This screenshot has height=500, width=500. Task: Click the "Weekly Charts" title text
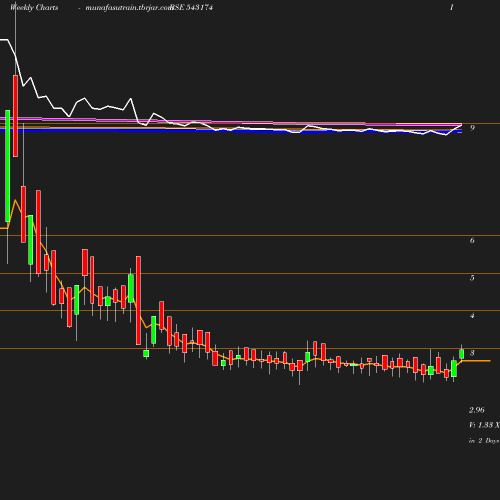tap(34, 7)
